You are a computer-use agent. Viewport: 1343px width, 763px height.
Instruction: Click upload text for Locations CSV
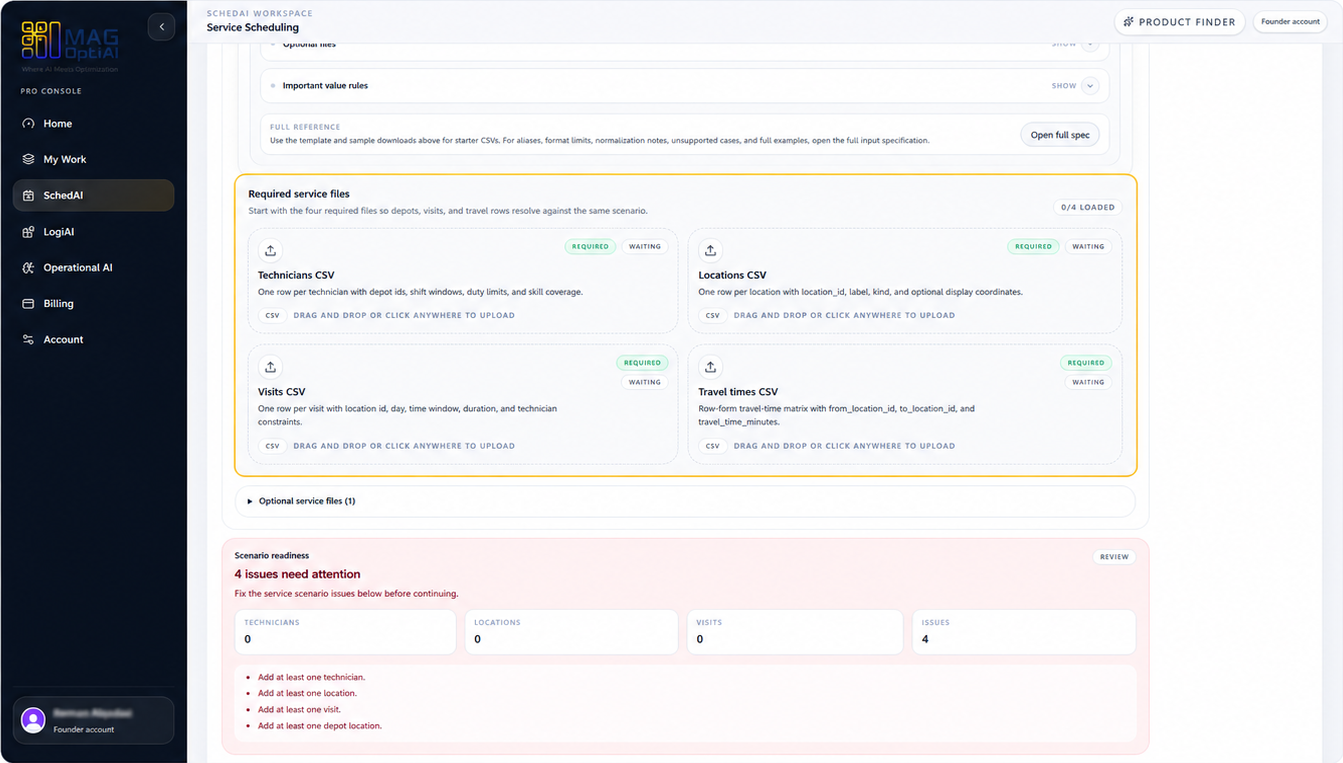[x=844, y=315]
